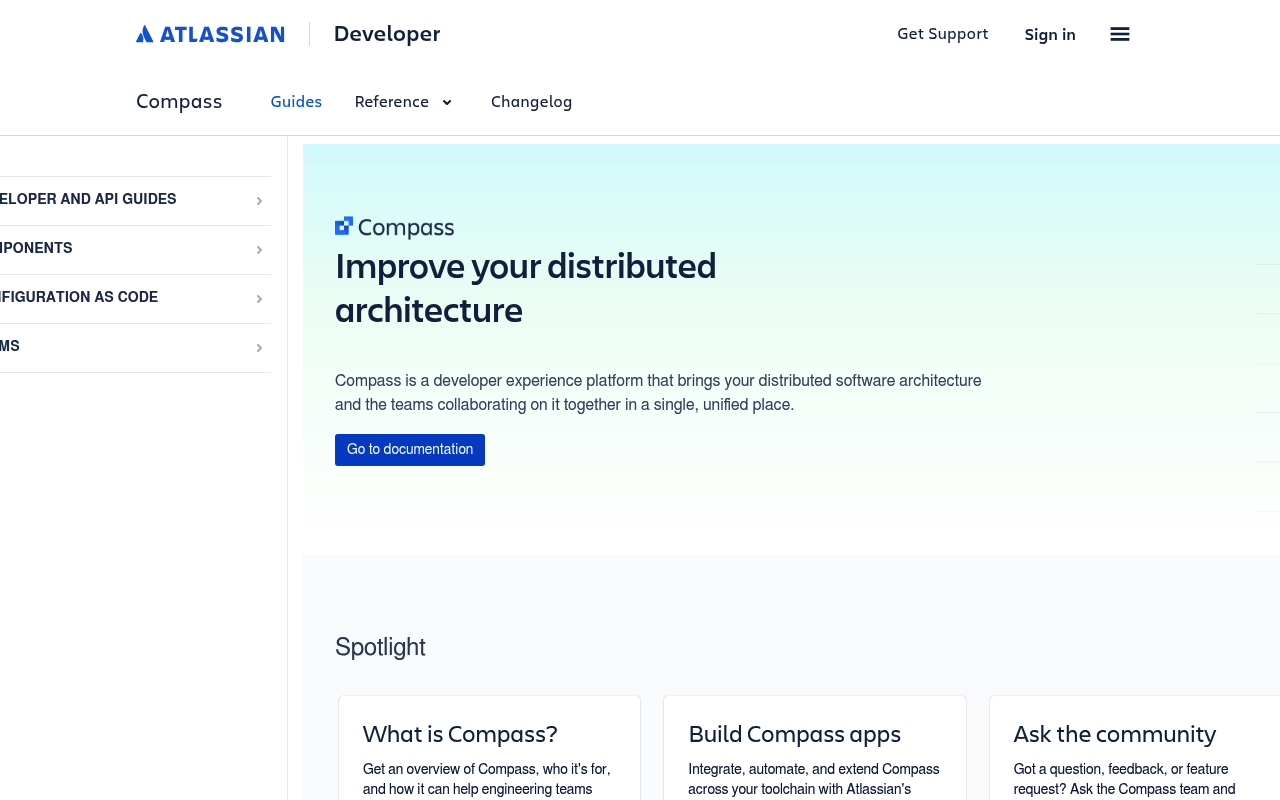Open the Reference menu
This screenshot has height=800, width=1280.
click(404, 102)
